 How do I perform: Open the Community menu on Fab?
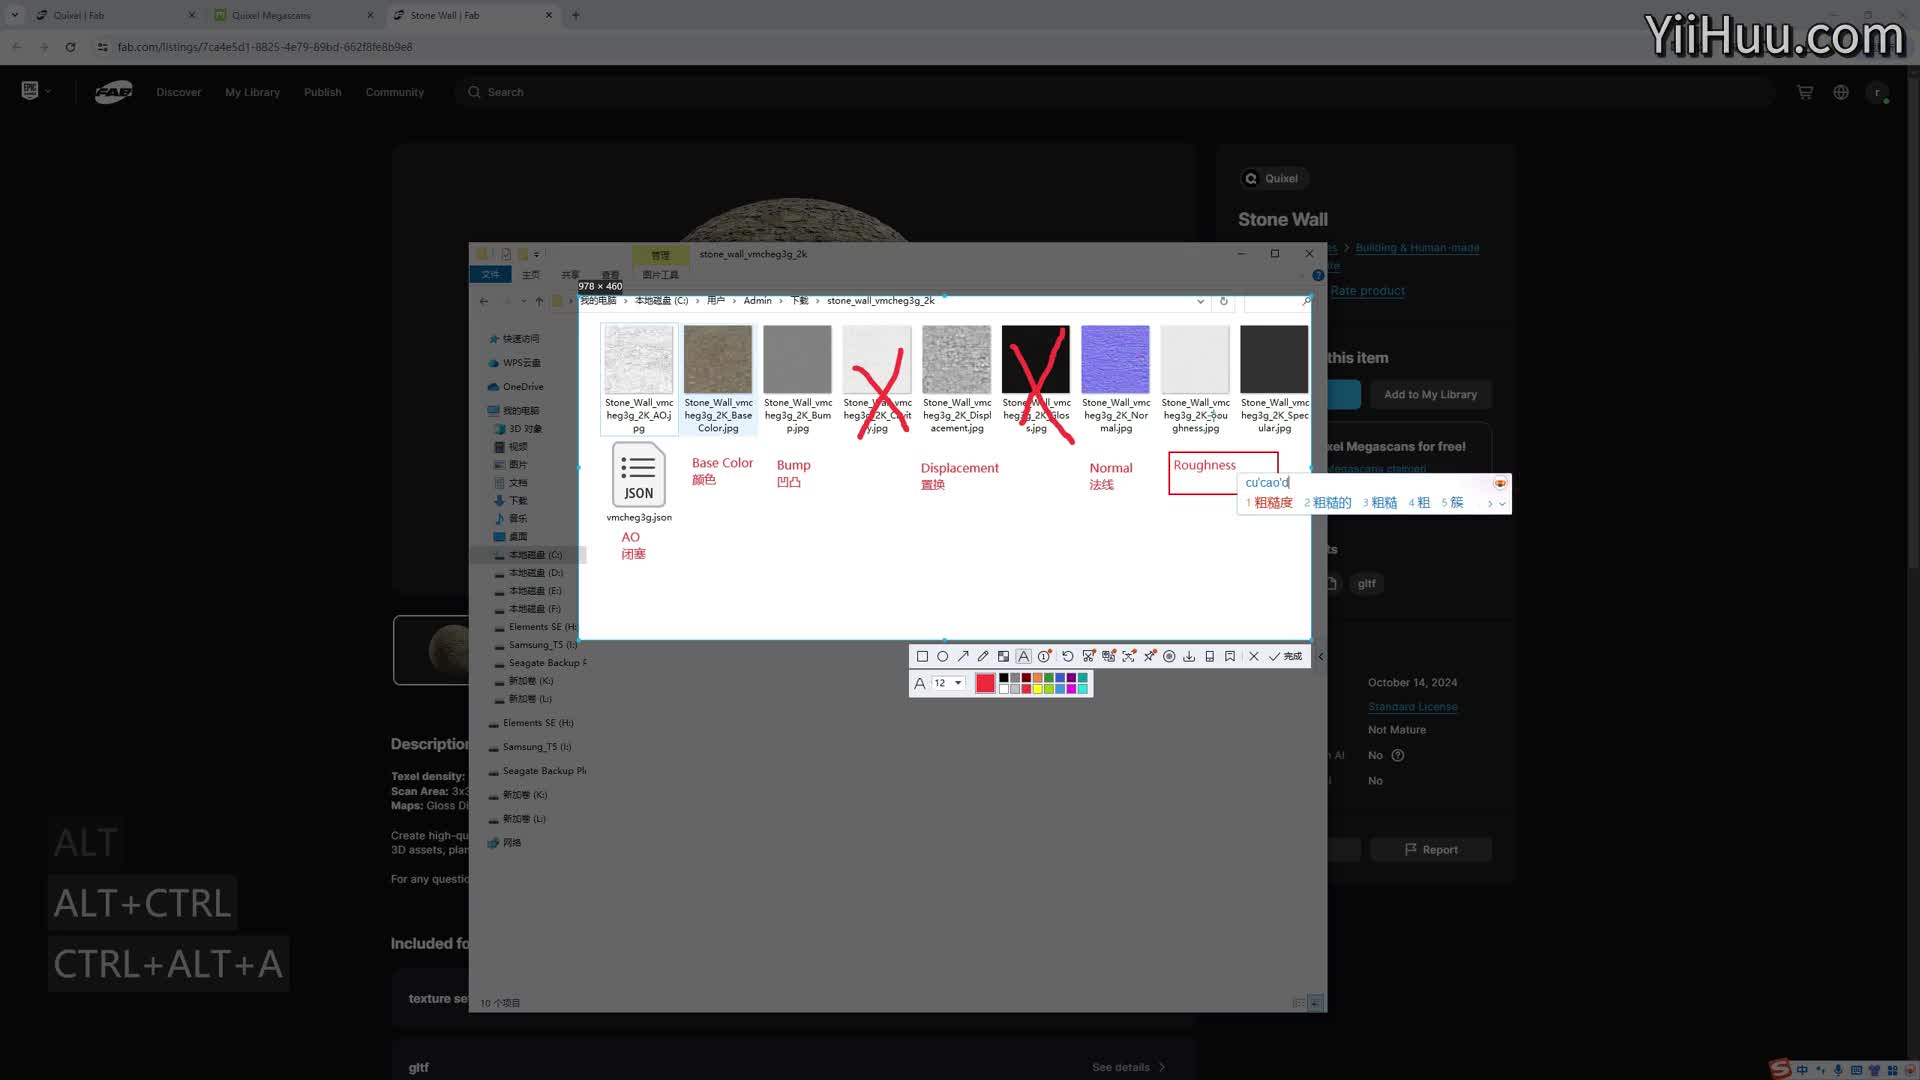point(394,92)
